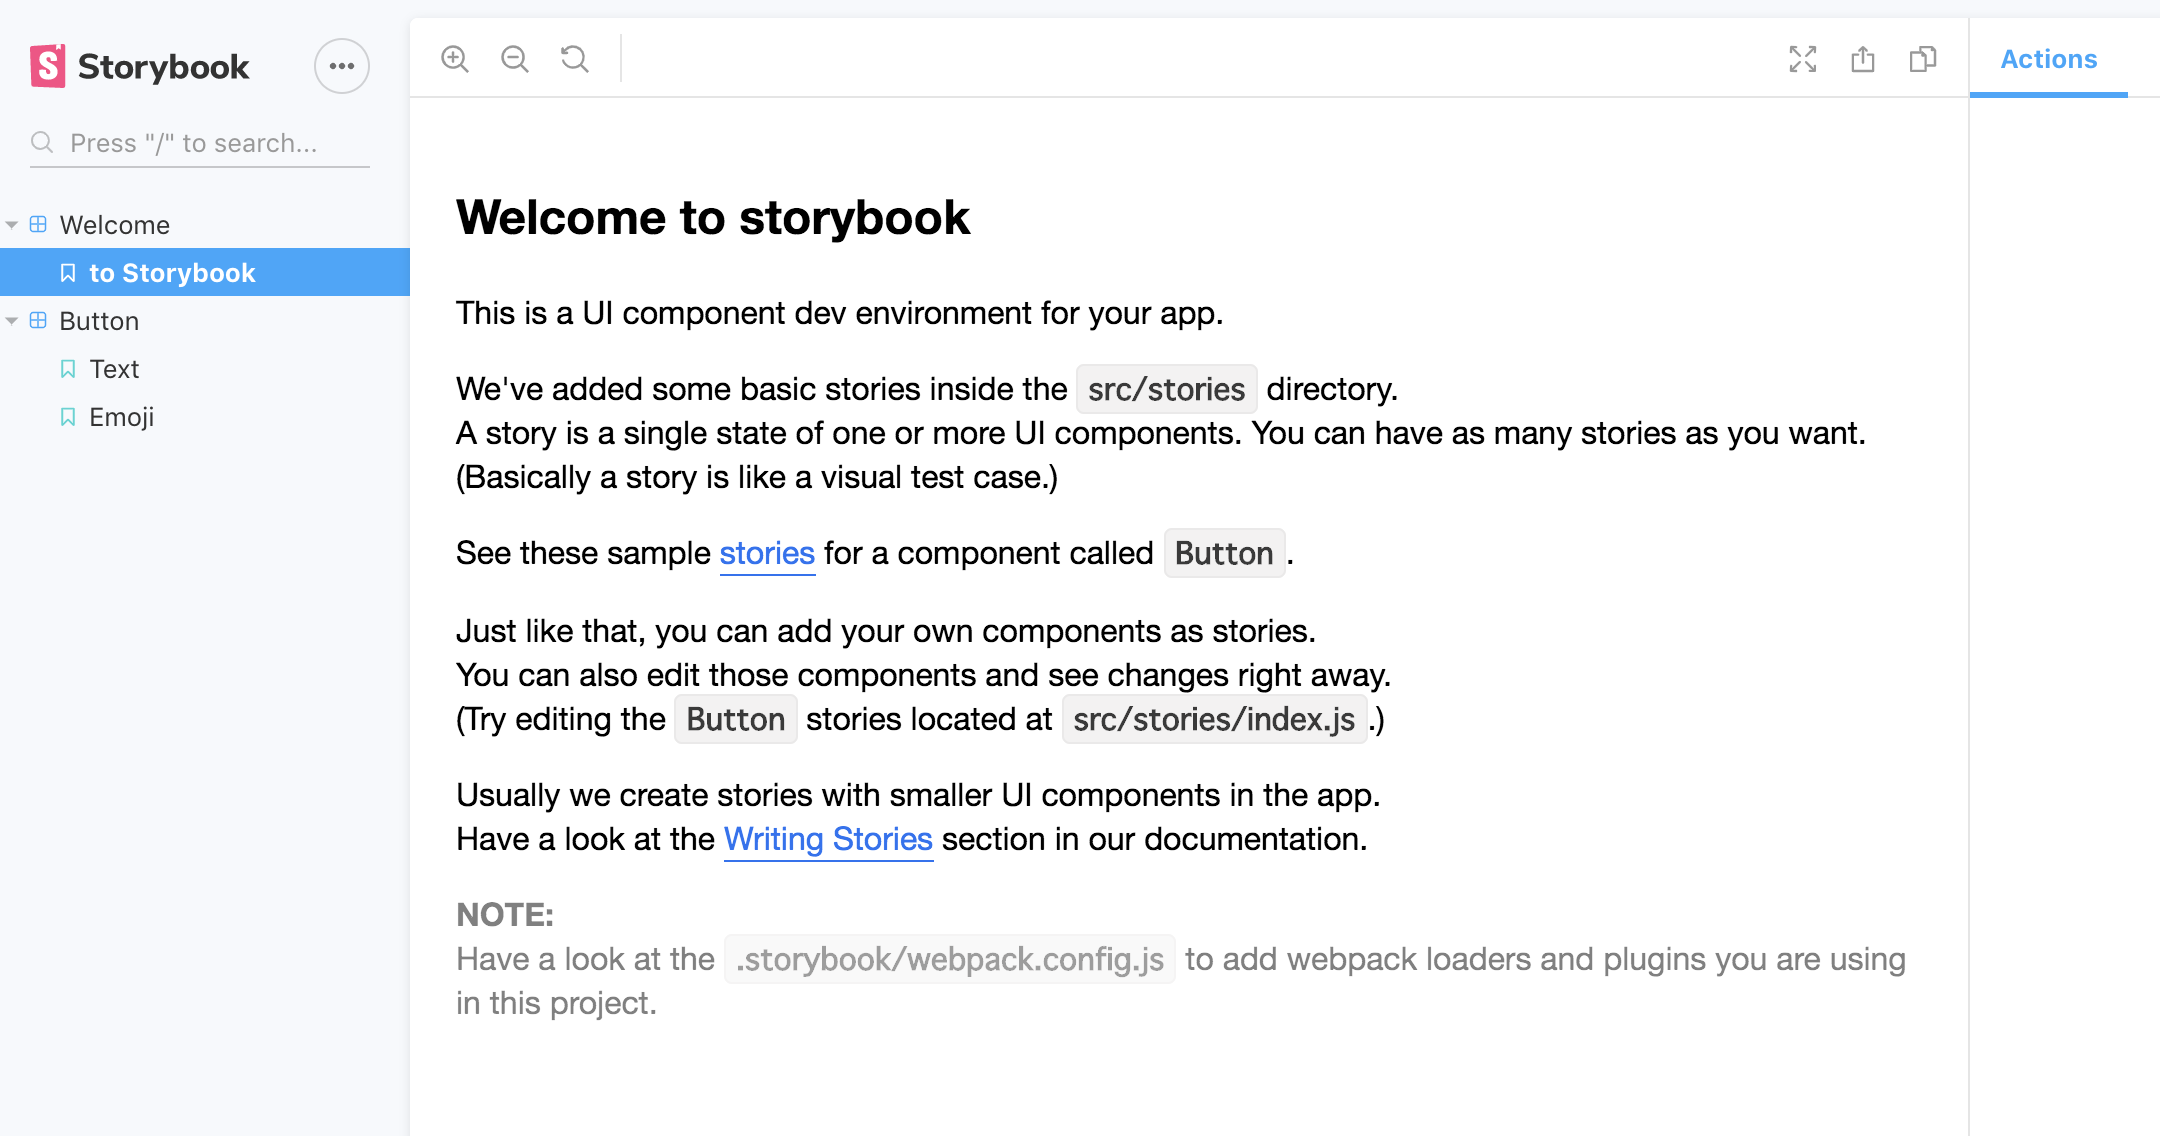Zoom out the preview
Screen dimensions: 2160x1136
(x=515, y=59)
